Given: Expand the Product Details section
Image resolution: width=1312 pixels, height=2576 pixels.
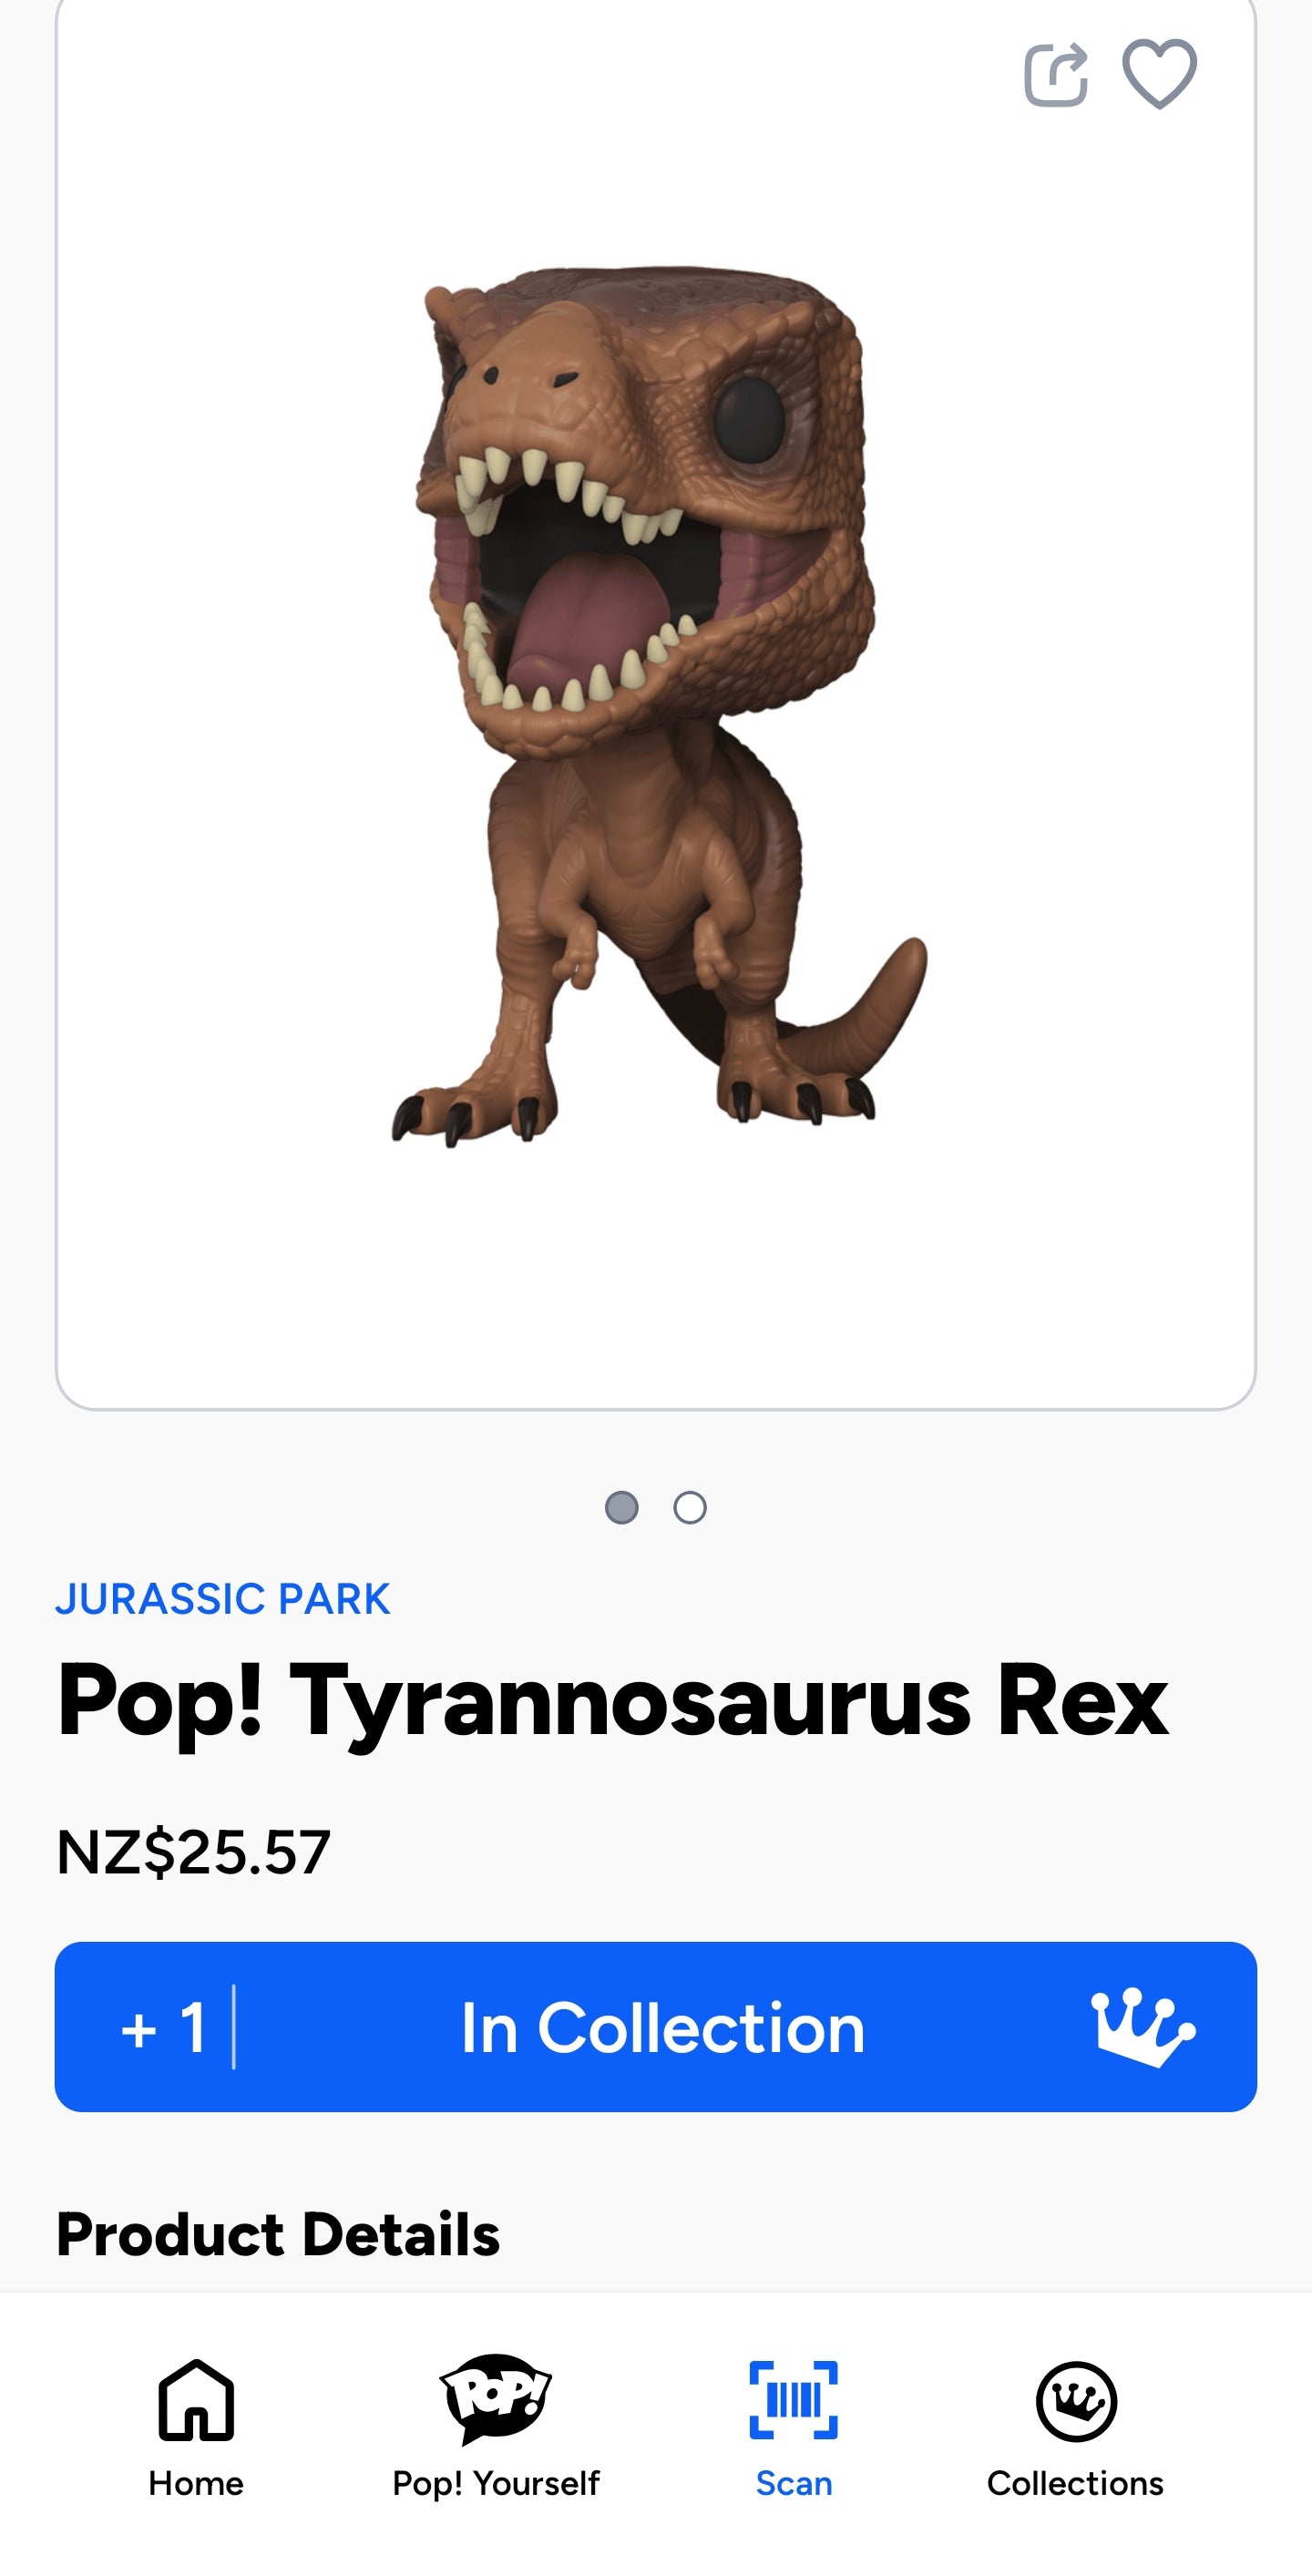Looking at the screenshot, I should click(x=278, y=2235).
